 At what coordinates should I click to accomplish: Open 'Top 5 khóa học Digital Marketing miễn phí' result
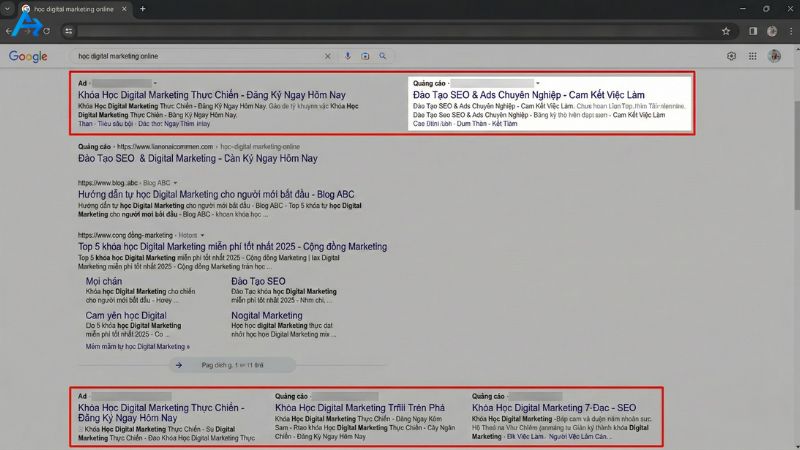(x=232, y=246)
